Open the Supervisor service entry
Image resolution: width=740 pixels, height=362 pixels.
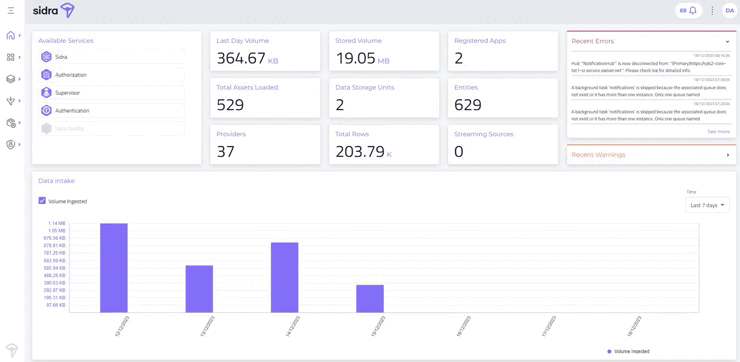(x=112, y=93)
